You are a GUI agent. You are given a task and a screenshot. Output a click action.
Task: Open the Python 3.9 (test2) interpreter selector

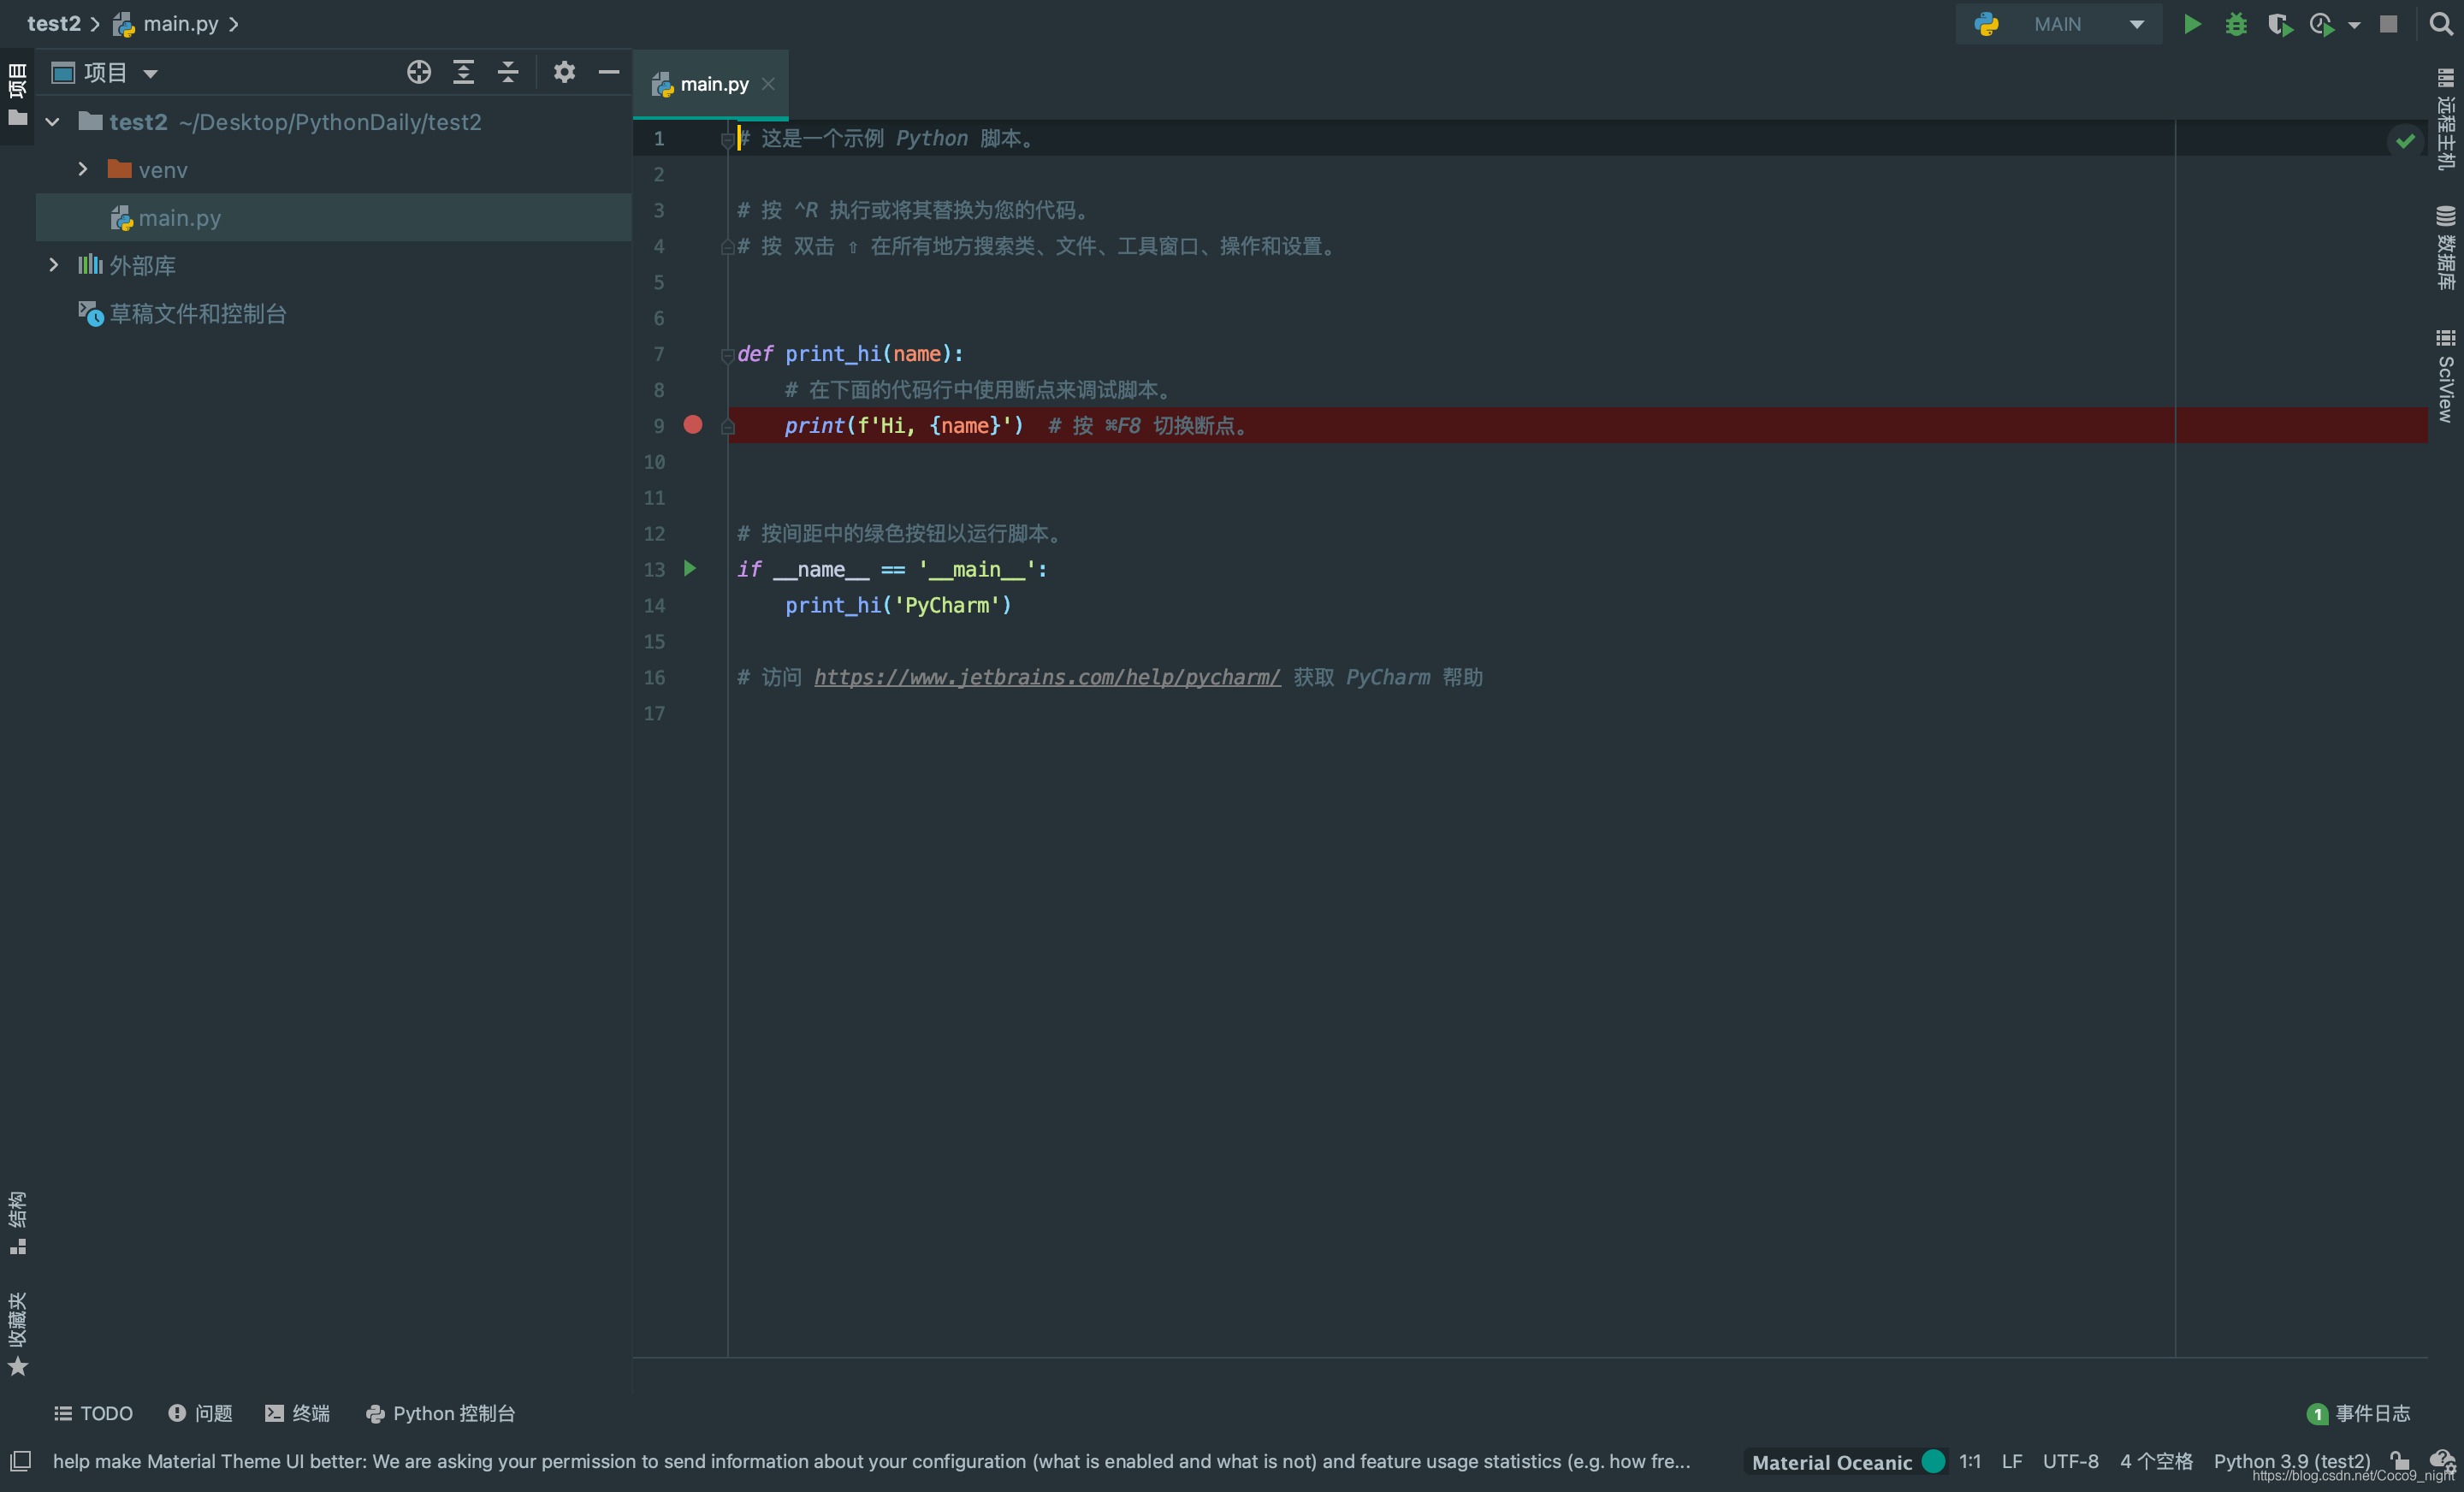coord(2291,1461)
